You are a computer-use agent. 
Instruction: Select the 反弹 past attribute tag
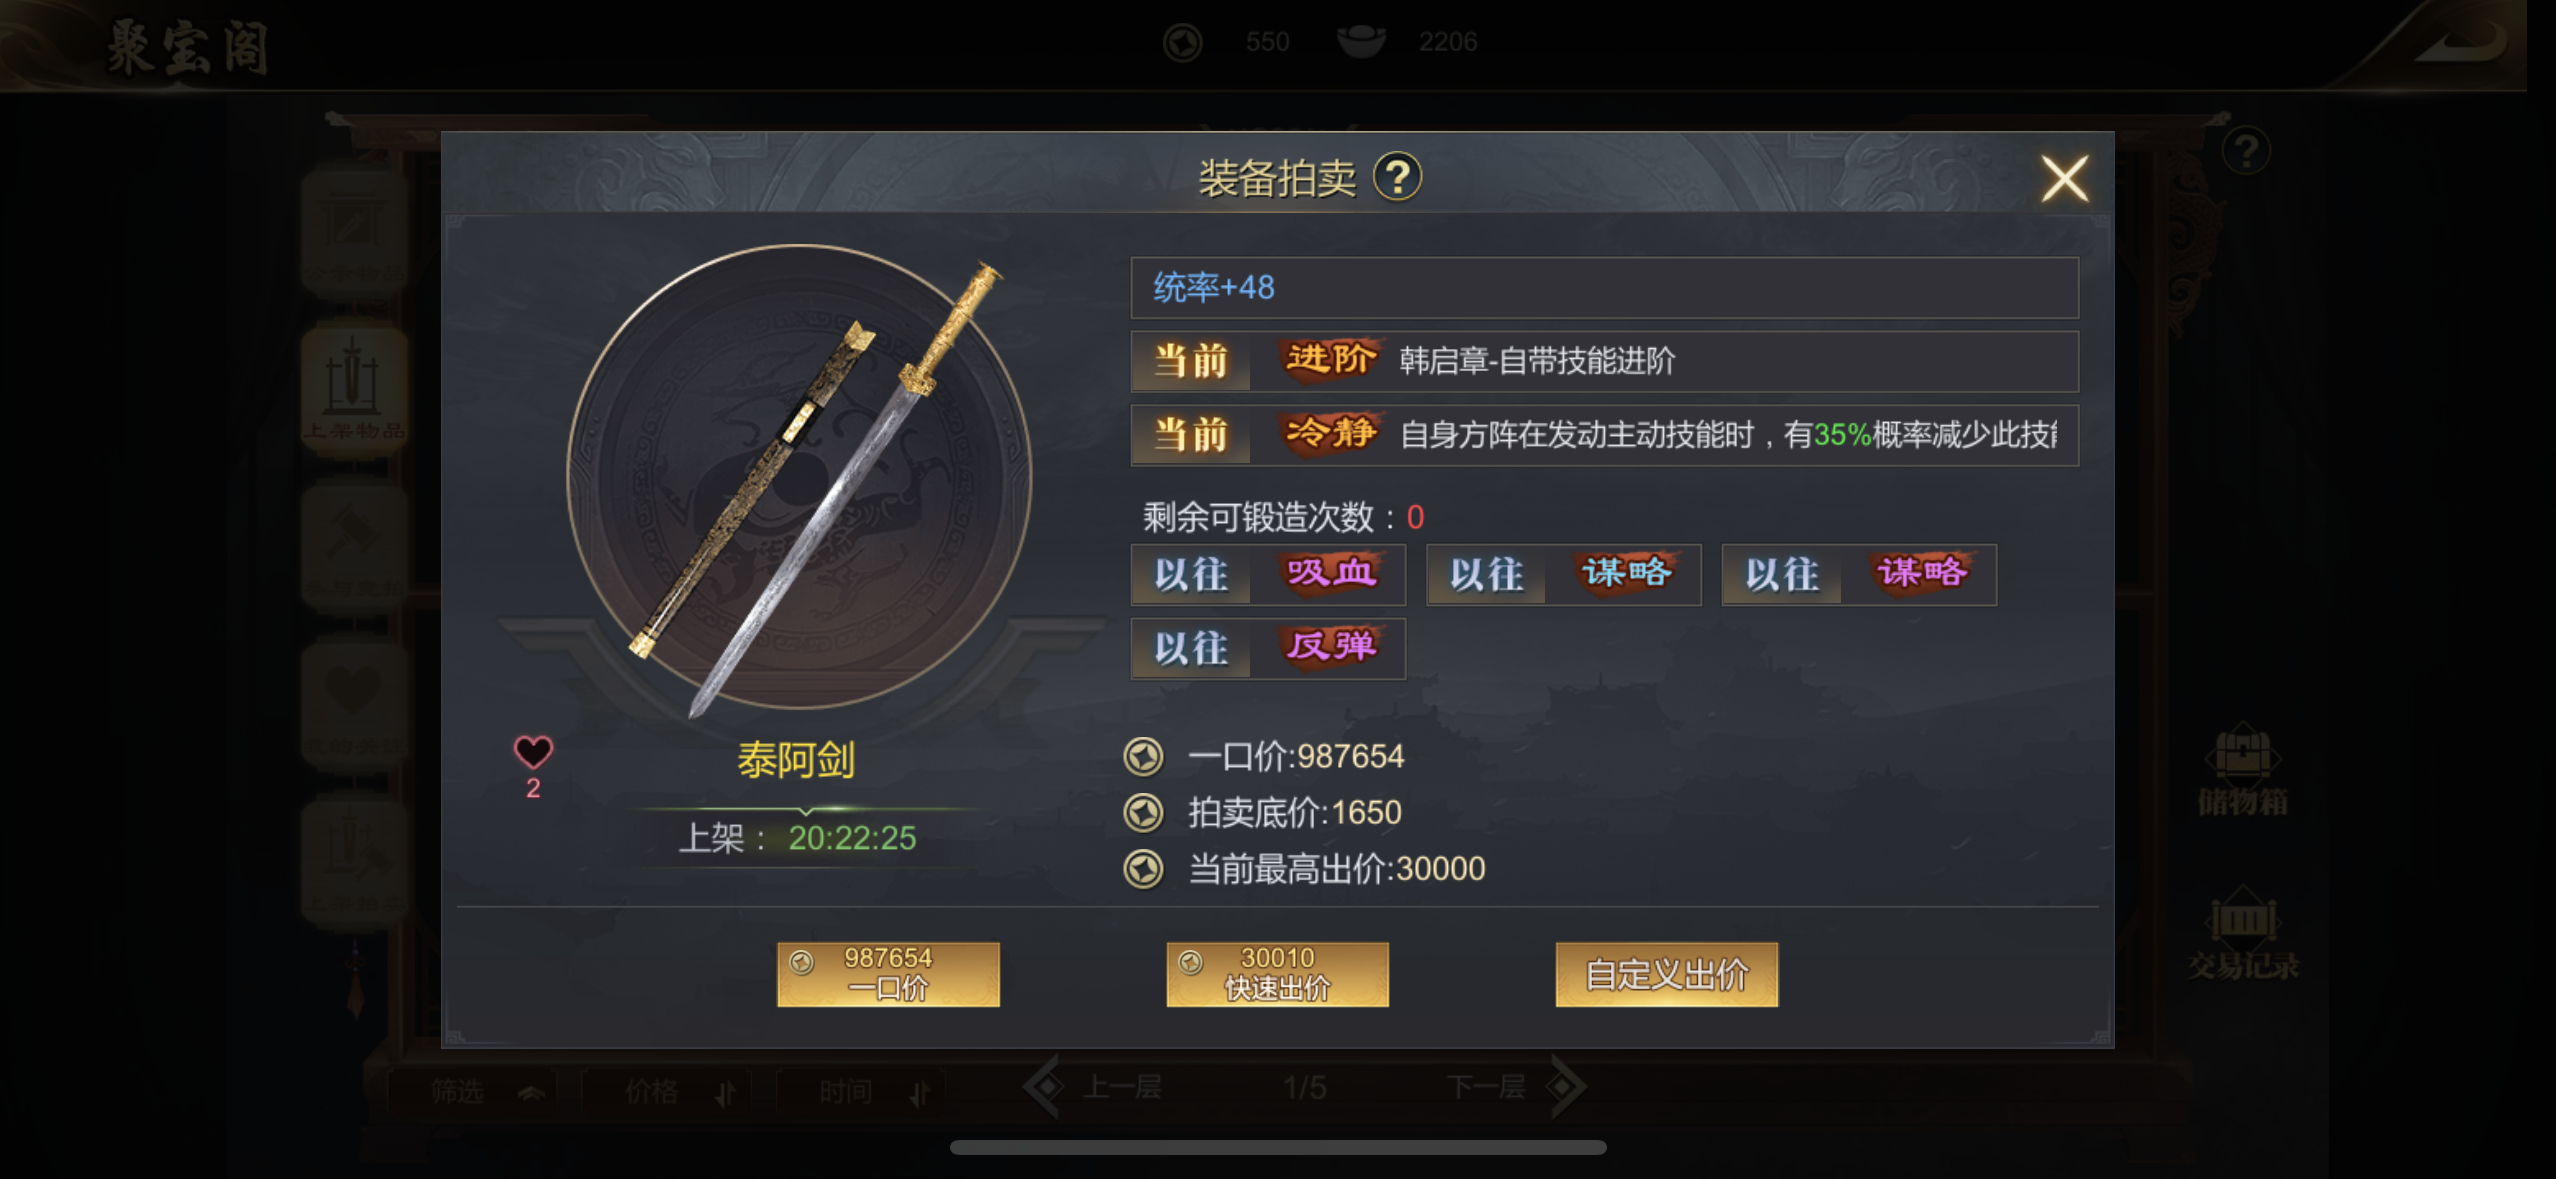(1268, 648)
